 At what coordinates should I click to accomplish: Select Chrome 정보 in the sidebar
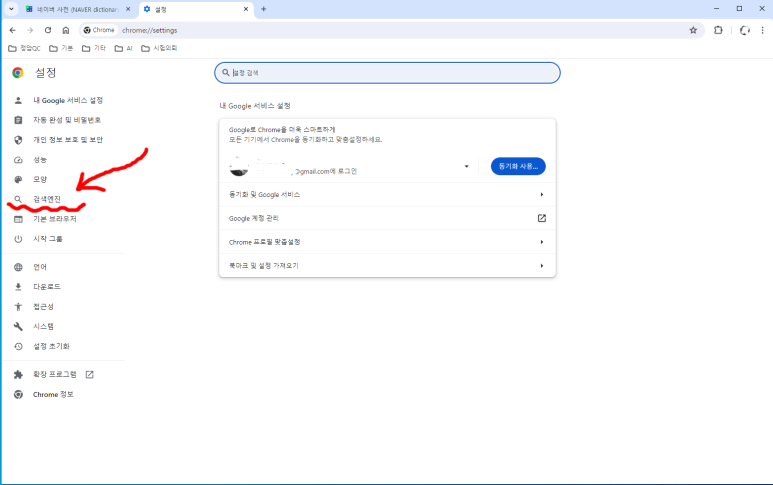point(53,394)
